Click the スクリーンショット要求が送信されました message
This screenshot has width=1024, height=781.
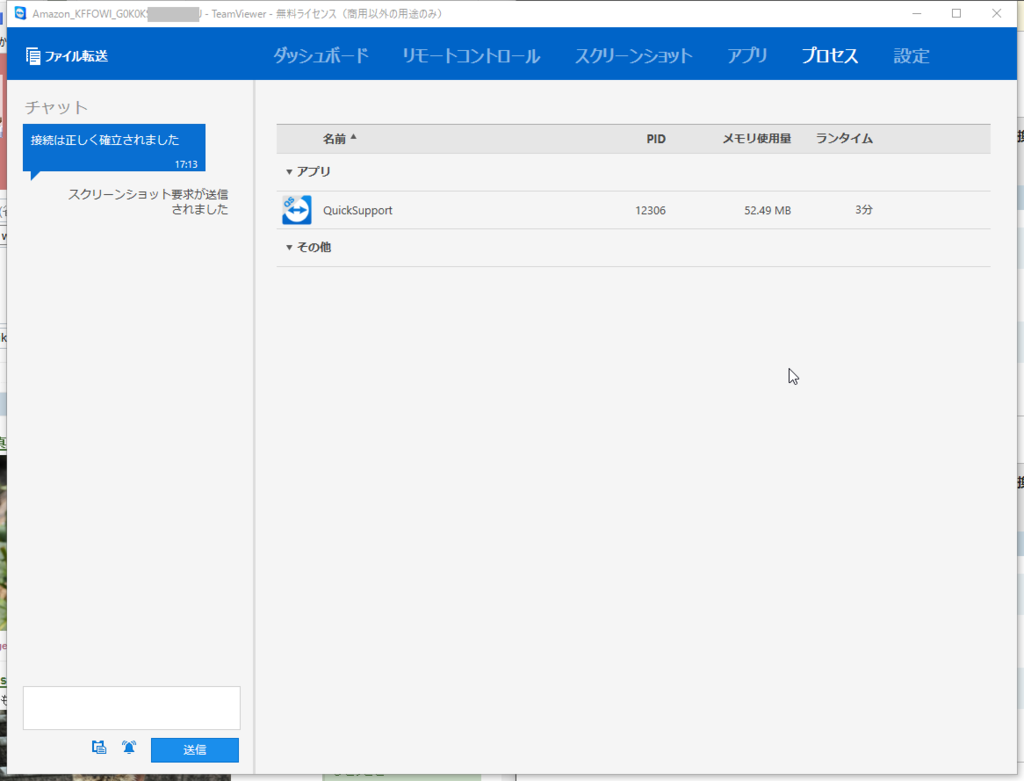(148, 202)
